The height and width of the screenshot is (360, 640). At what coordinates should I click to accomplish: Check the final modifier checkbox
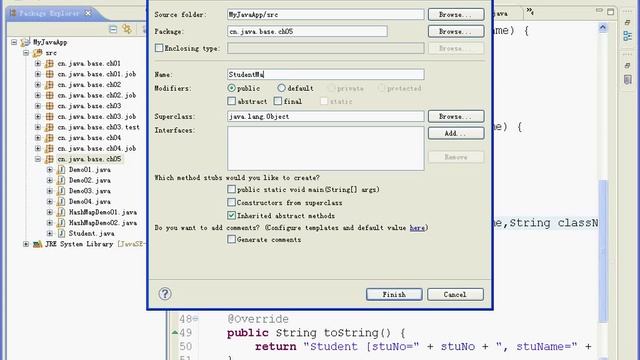(278, 101)
